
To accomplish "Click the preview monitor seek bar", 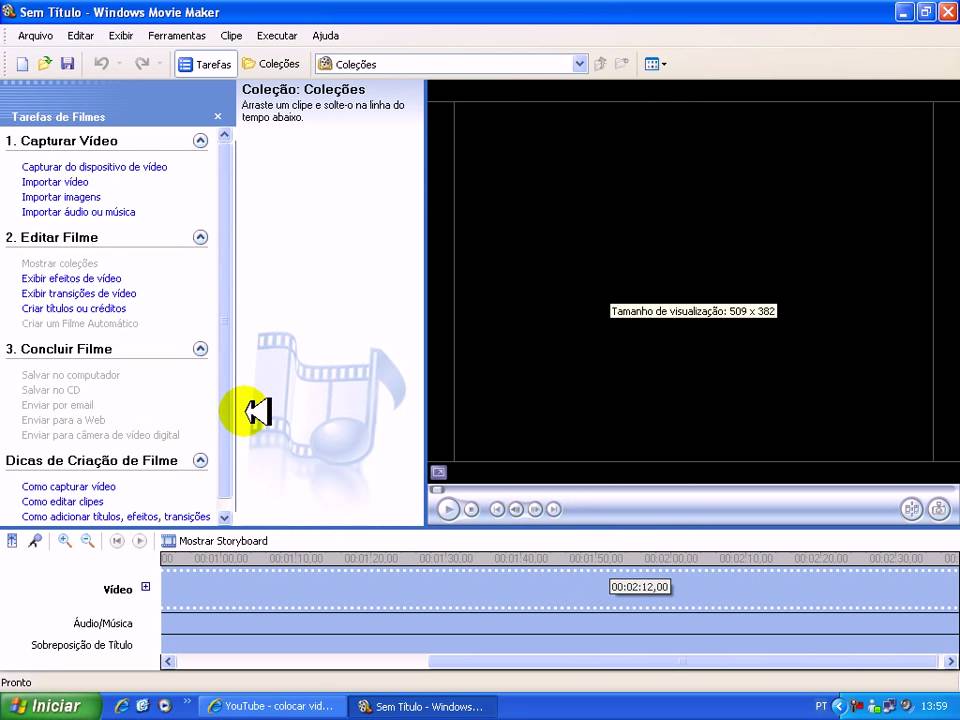I will tap(692, 489).
